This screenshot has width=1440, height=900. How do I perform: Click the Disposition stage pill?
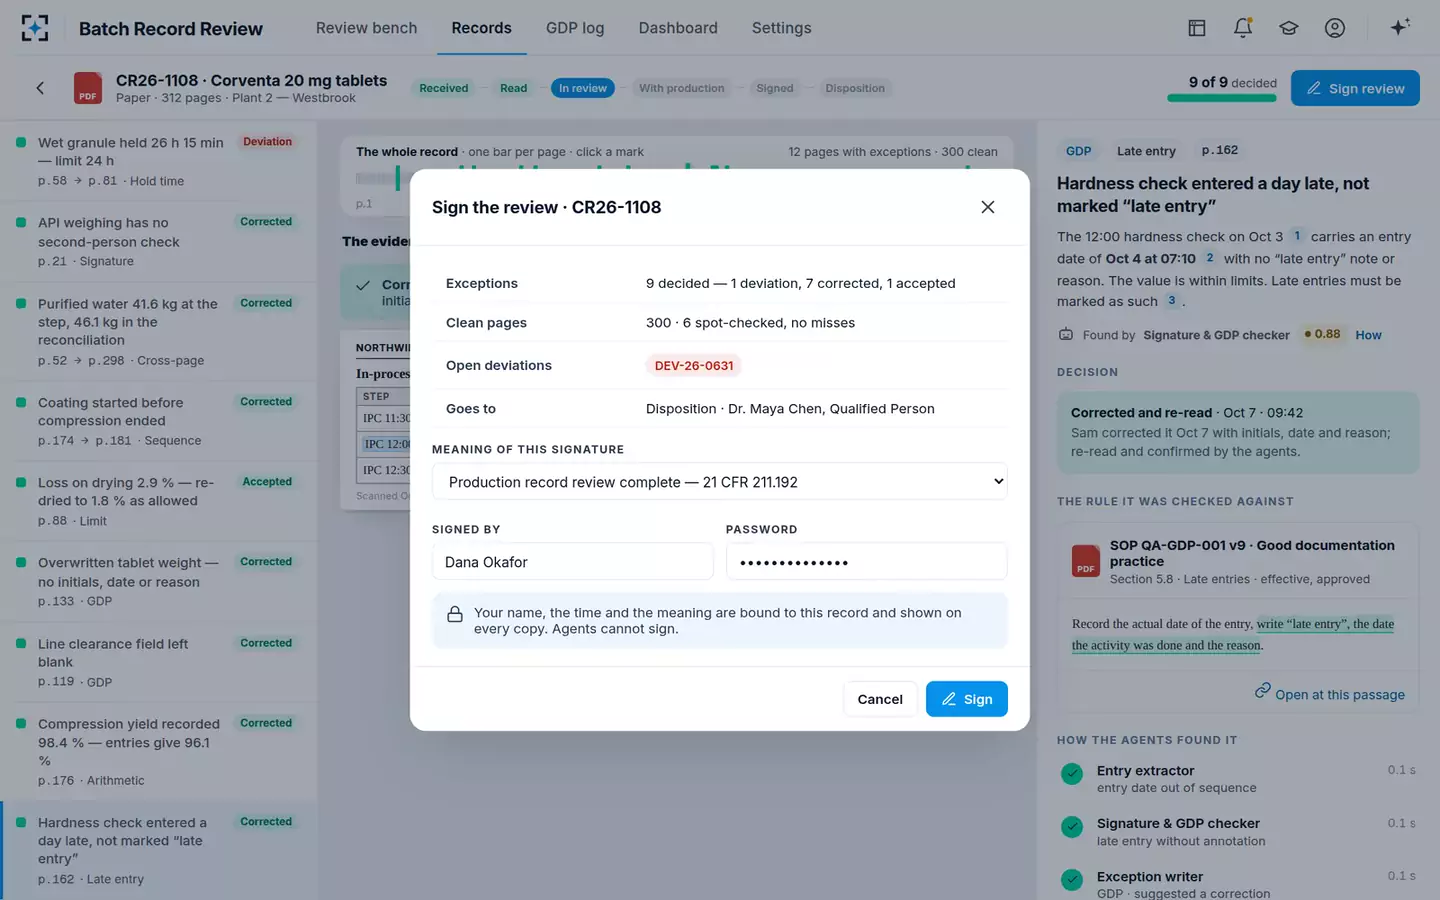tap(855, 88)
